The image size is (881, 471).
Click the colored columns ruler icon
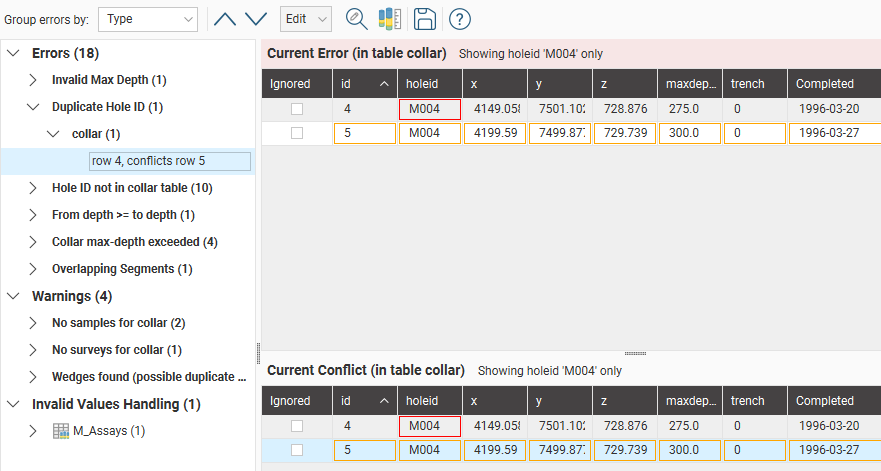pos(389,19)
